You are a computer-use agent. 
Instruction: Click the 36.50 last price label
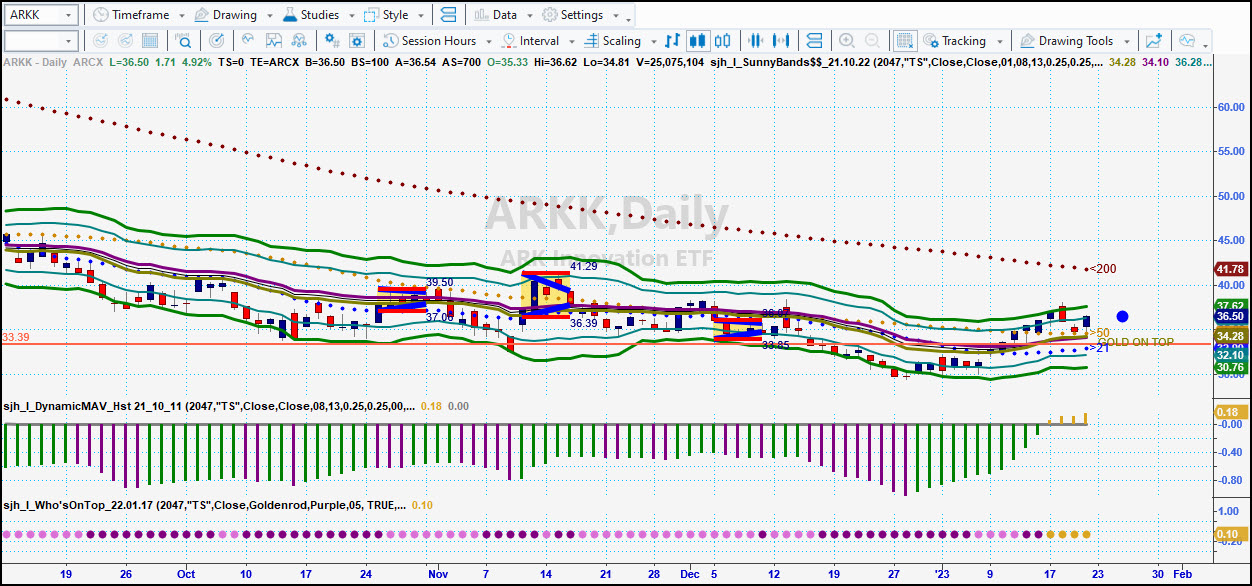pyautogui.click(x=1229, y=316)
